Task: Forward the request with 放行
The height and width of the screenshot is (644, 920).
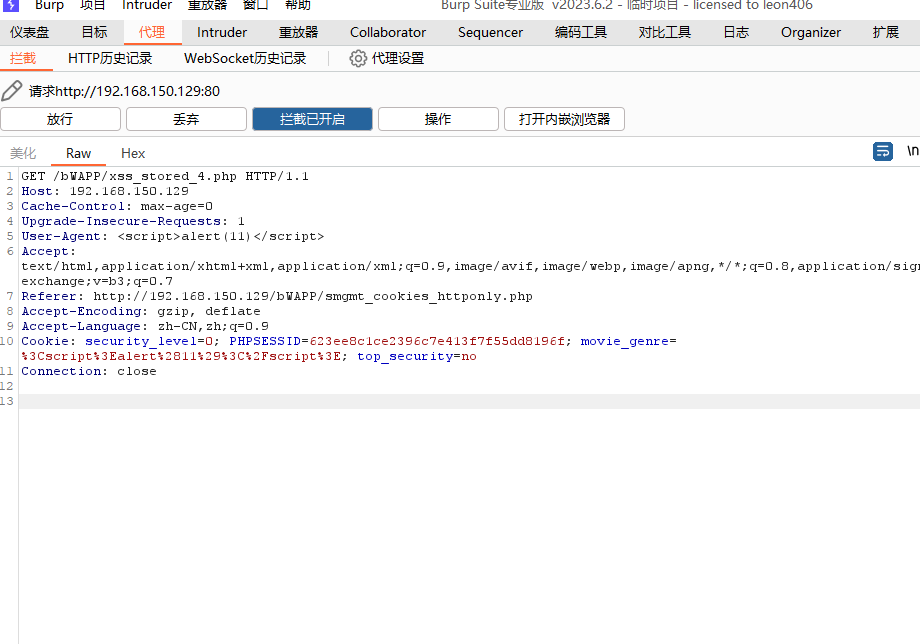Action: pyautogui.click(x=60, y=119)
